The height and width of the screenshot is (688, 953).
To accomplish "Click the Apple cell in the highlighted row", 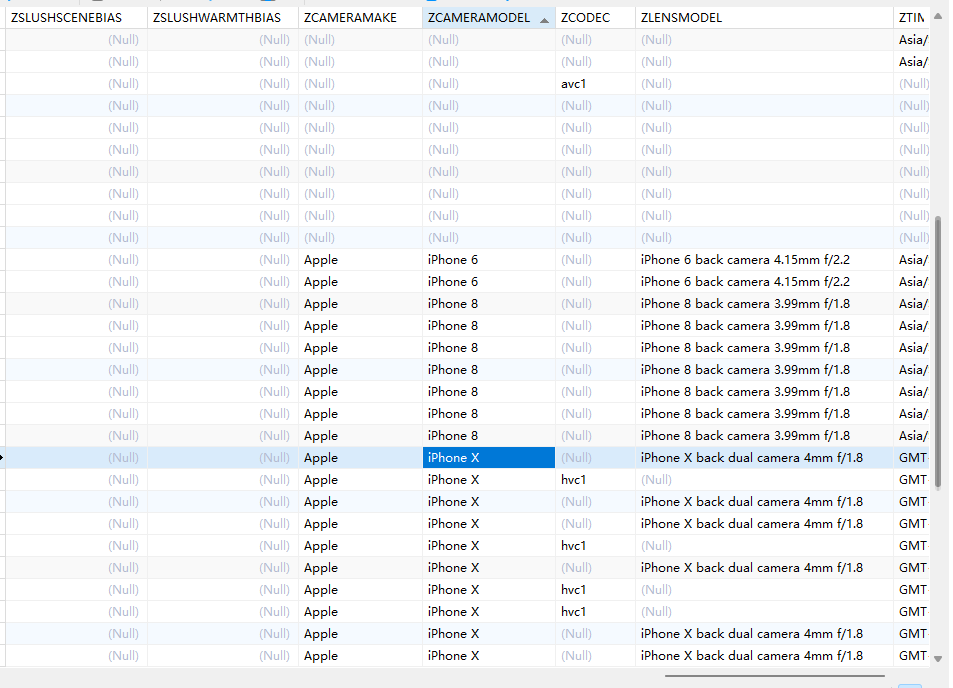I will [x=360, y=458].
